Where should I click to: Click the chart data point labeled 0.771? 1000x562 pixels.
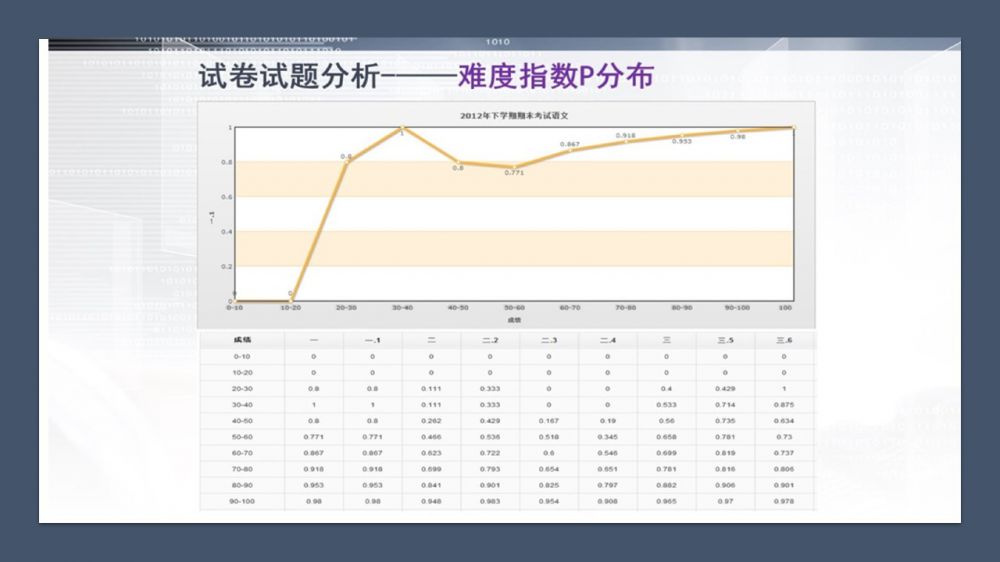[x=514, y=167]
